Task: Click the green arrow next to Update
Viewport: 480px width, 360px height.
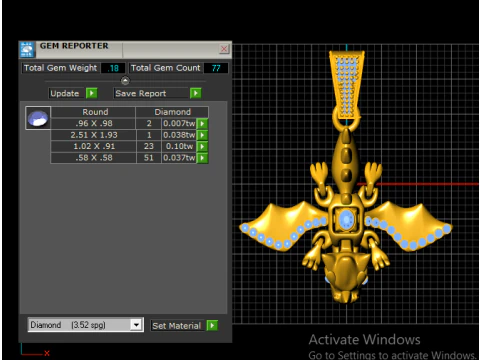Action: (x=91, y=93)
